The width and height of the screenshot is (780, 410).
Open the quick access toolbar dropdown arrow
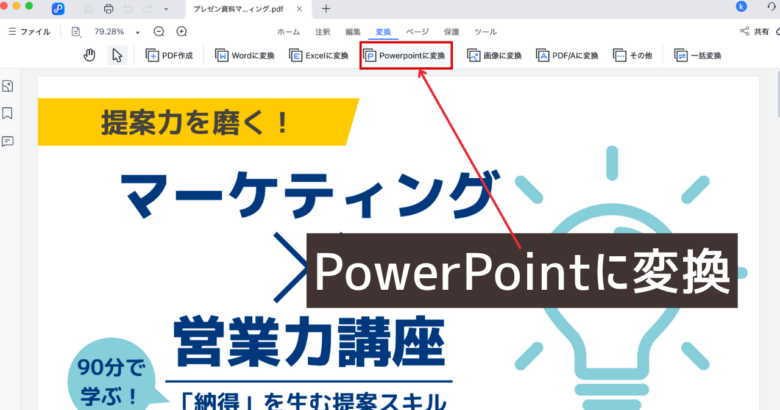point(164,9)
